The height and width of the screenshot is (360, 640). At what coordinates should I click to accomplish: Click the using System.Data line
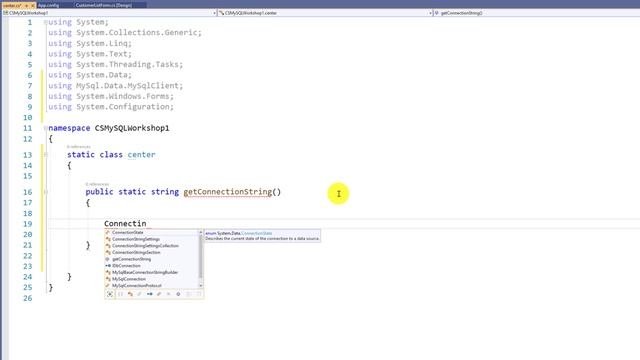coord(90,75)
